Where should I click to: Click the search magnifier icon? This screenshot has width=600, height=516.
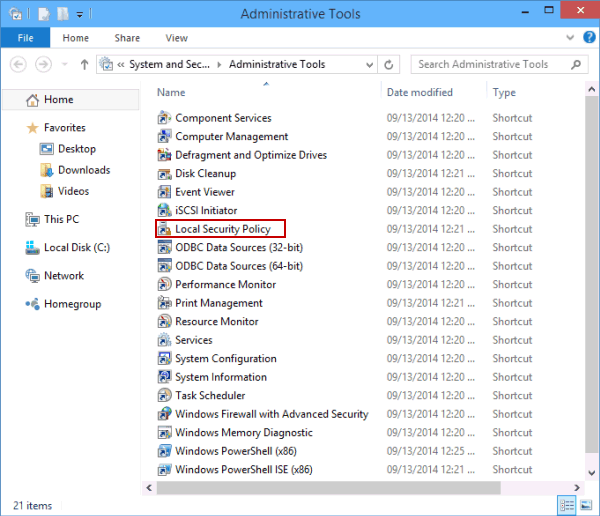click(x=576, y=64)
